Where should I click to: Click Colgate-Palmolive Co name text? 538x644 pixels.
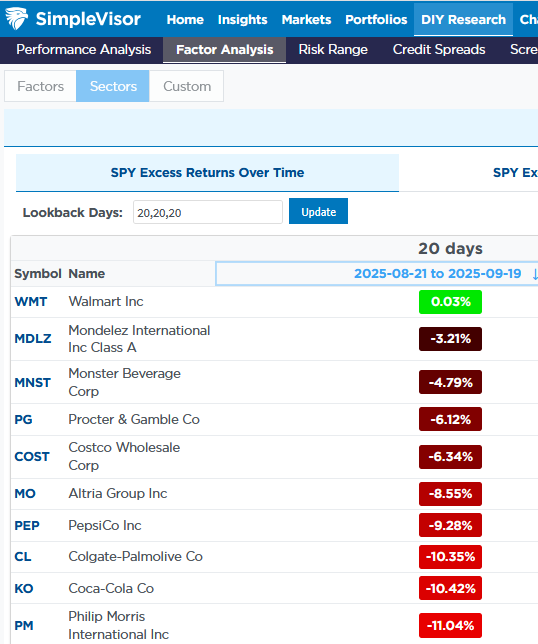[136, 557]
